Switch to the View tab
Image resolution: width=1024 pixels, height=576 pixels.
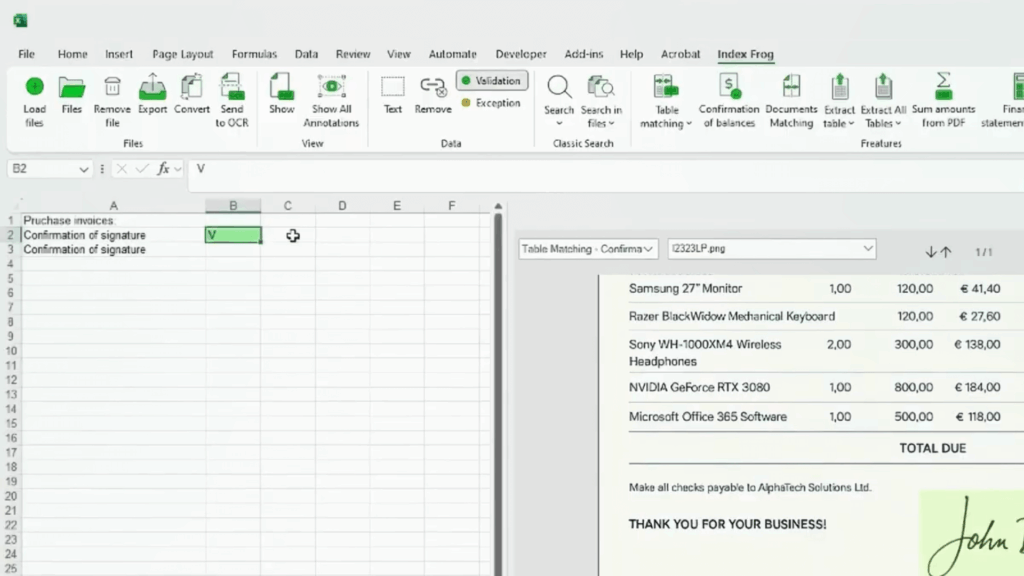398,54
